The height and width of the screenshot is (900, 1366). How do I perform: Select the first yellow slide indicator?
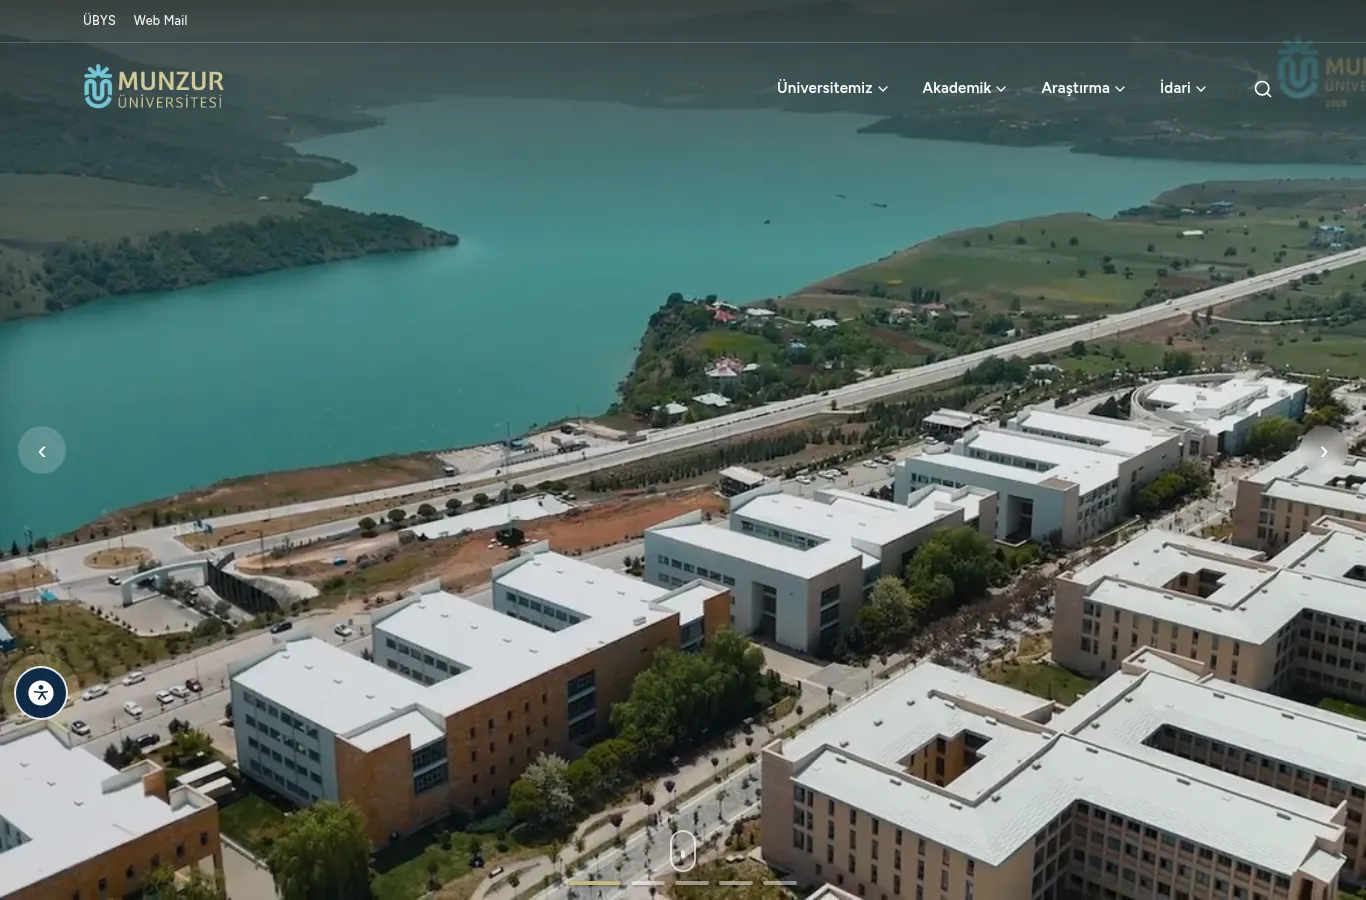(594, 883)
